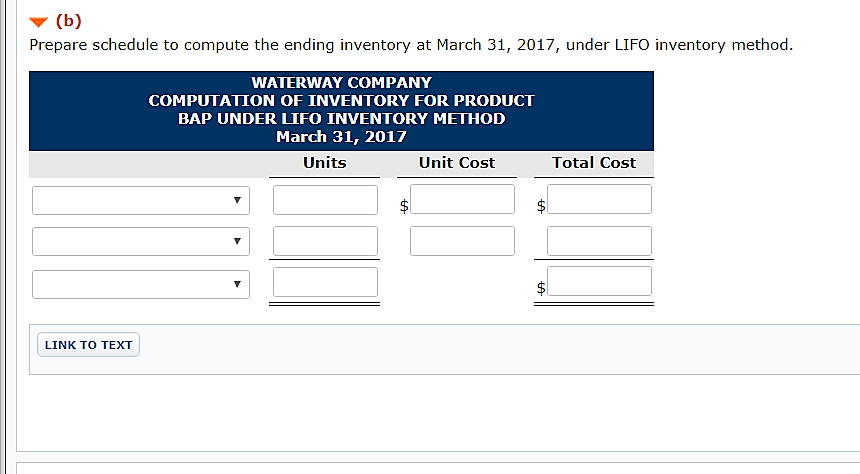This screenshot has height=474, width=860.
Task: Select the second row Total Cost field
Action: 599,241
